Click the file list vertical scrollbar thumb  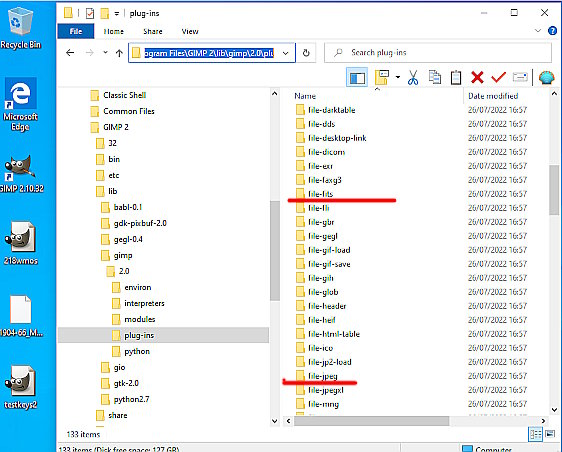pos(554,190)
